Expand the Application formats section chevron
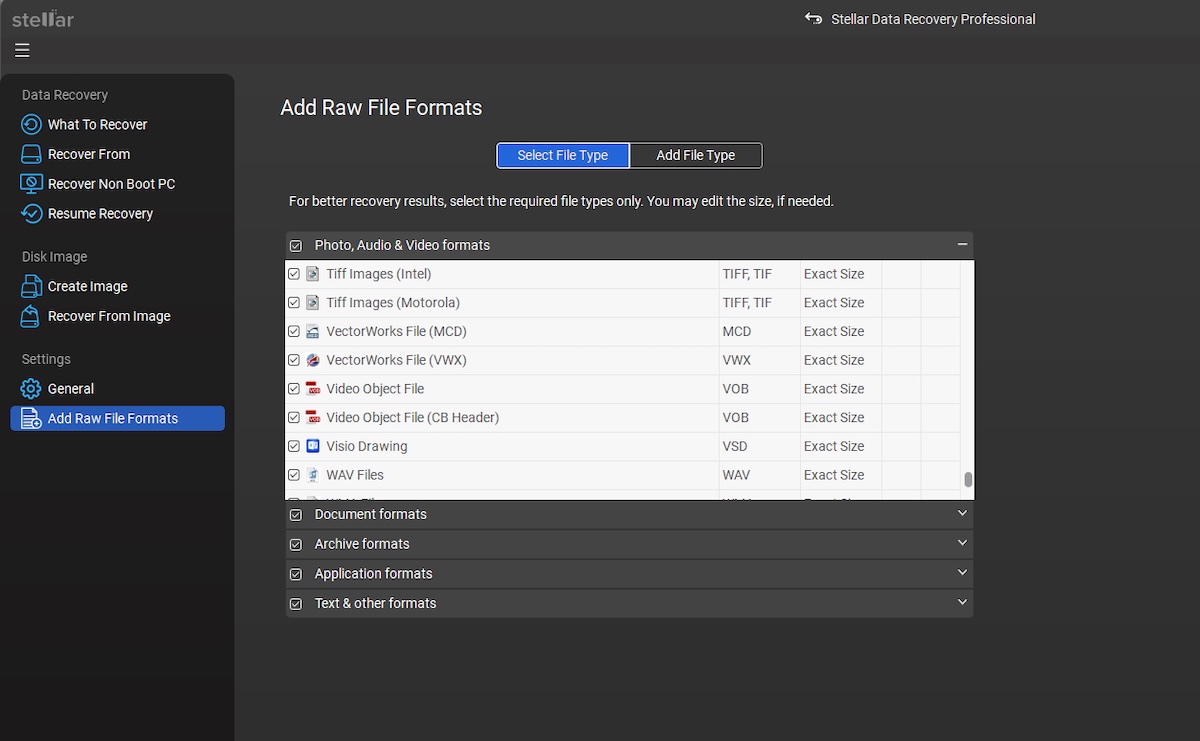The width and height of the screenshot is (1200, 741). click(962, 573)
